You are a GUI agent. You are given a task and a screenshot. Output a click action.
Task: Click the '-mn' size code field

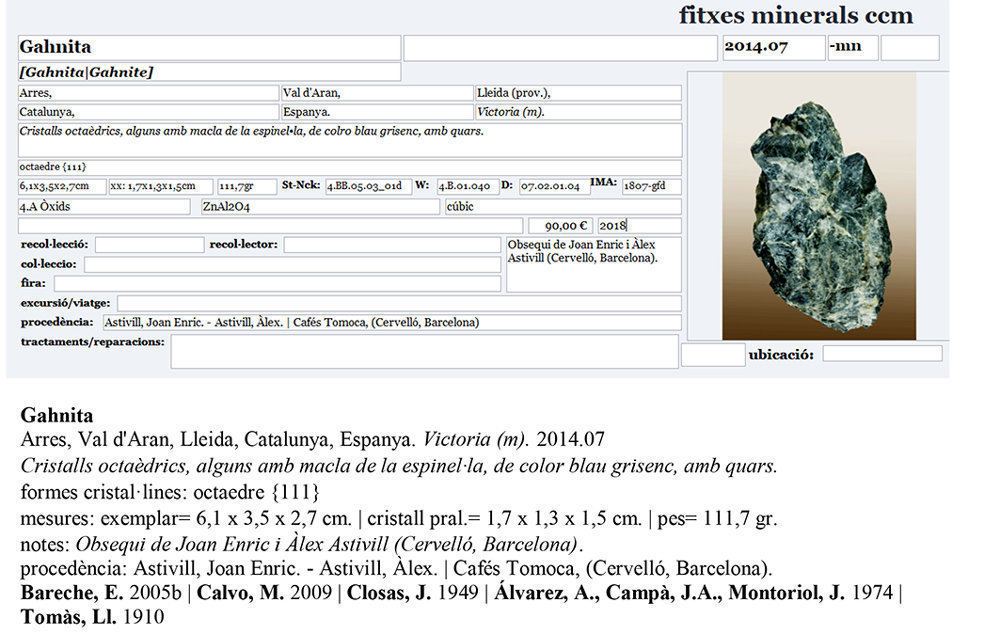[x=853, y=48]
